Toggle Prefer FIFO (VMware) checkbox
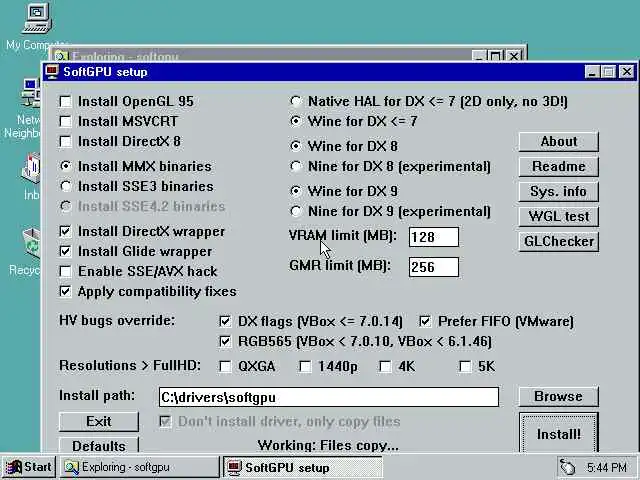The height and width of the screenshot is (480, 640). pyautogui.click(x=425, y=321)
